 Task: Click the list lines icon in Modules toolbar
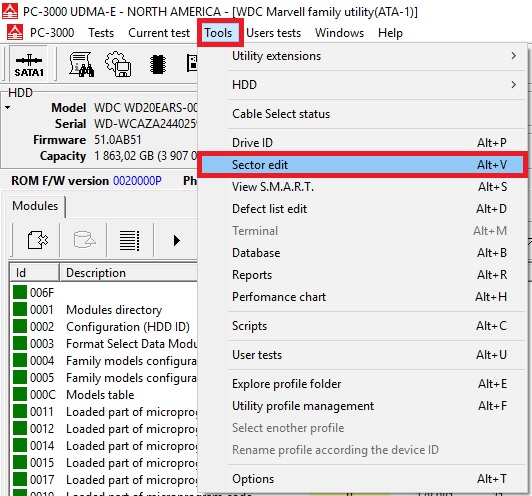(x=130, y=240)
